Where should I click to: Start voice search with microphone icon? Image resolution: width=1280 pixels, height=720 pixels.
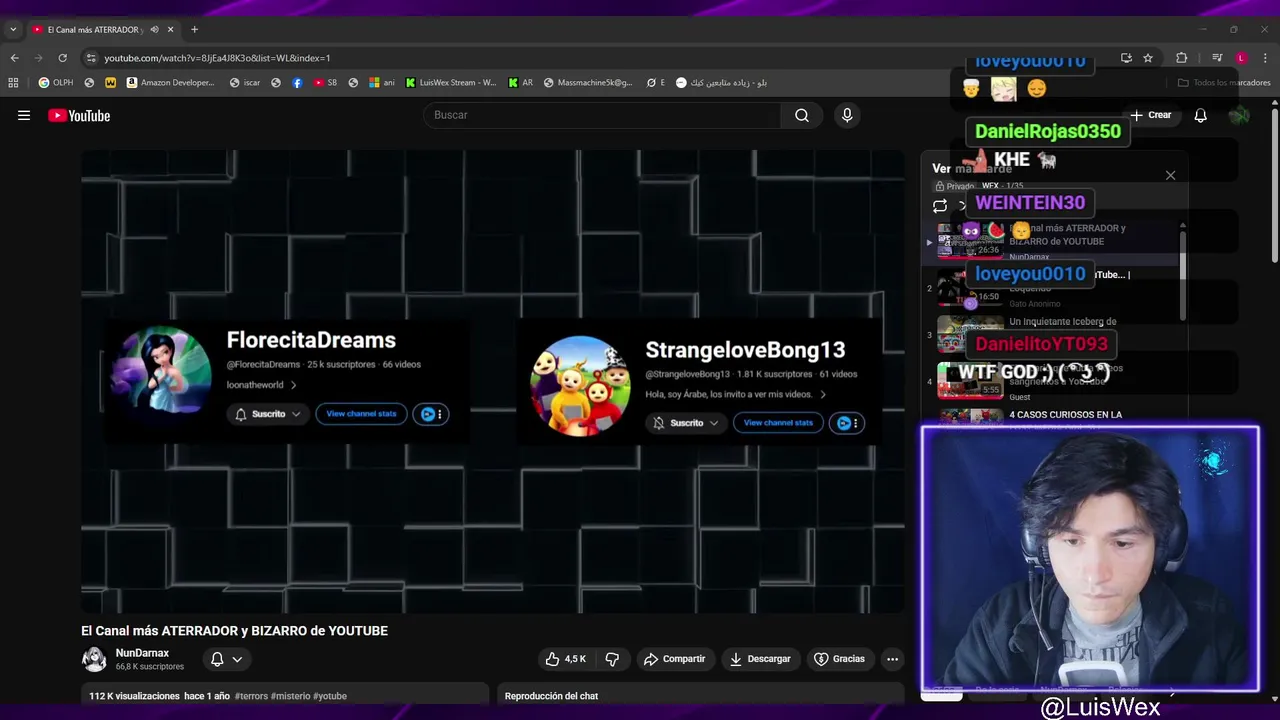coord(847,115)
